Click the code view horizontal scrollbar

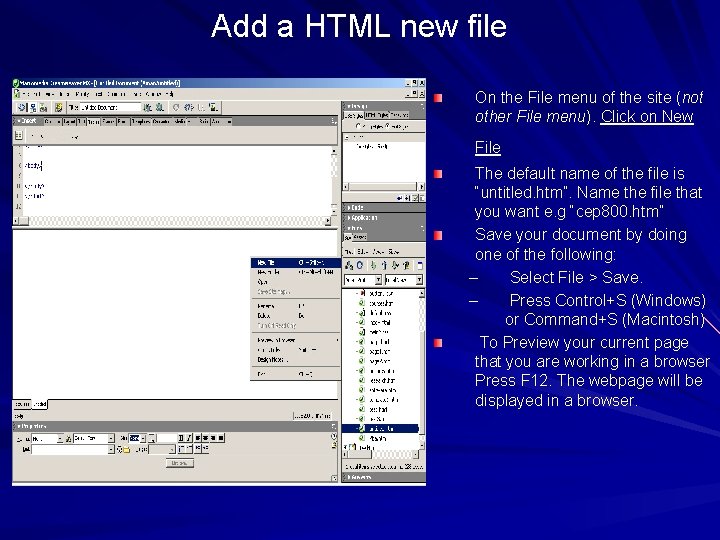(172, 221)
